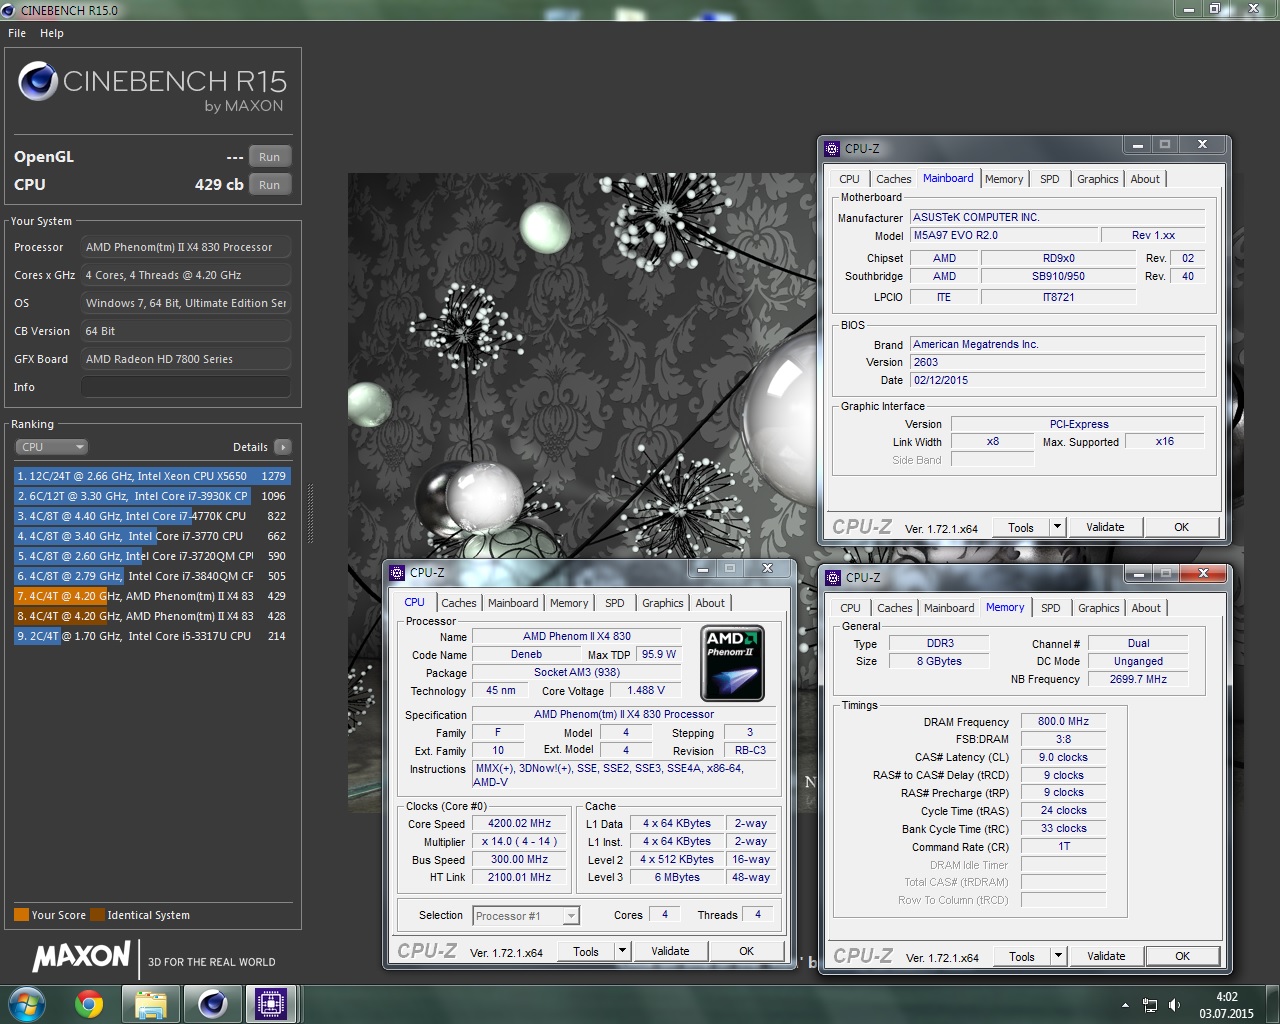Click the MAXON logo
The image size is (1280, 1024).
coord(82,957)
